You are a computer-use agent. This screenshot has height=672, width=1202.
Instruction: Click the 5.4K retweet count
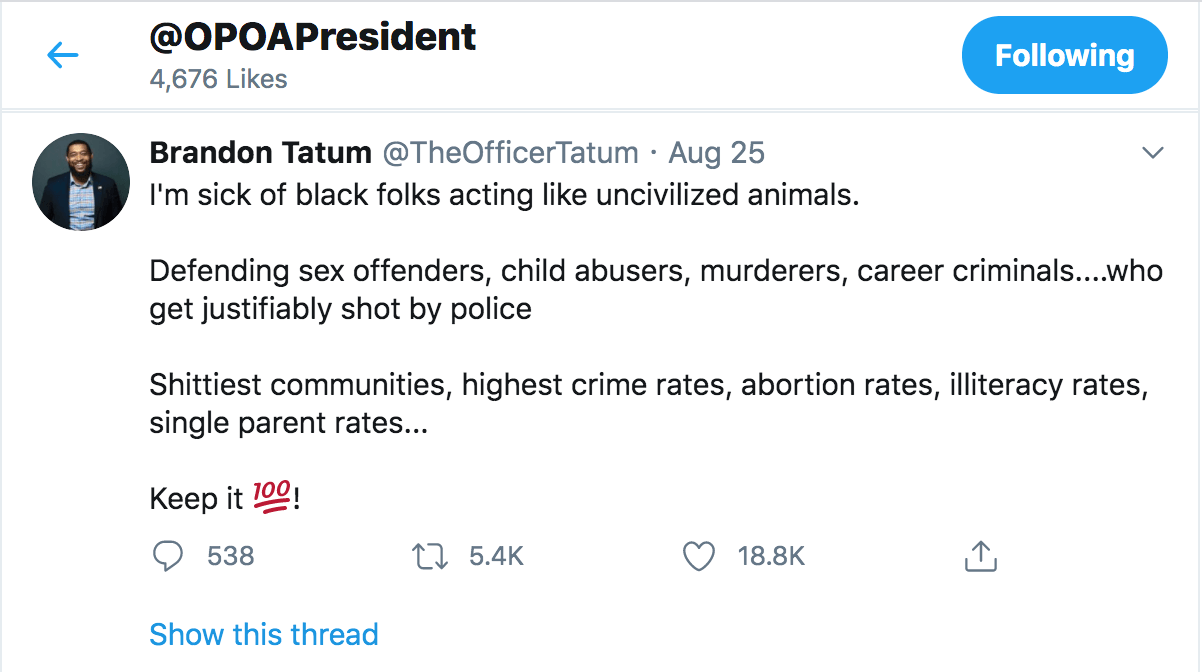(497, 556)
